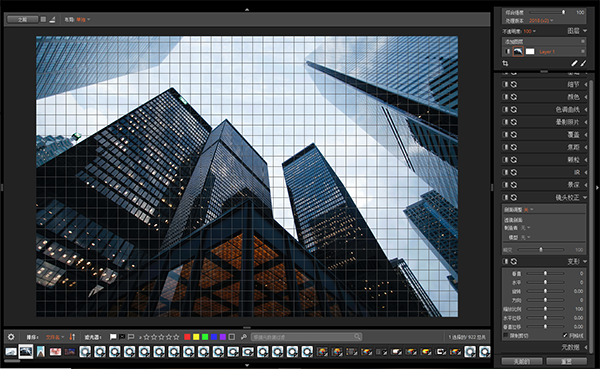Filter by yellow color label
Screen dimensions: 600x369
point(196,337)
